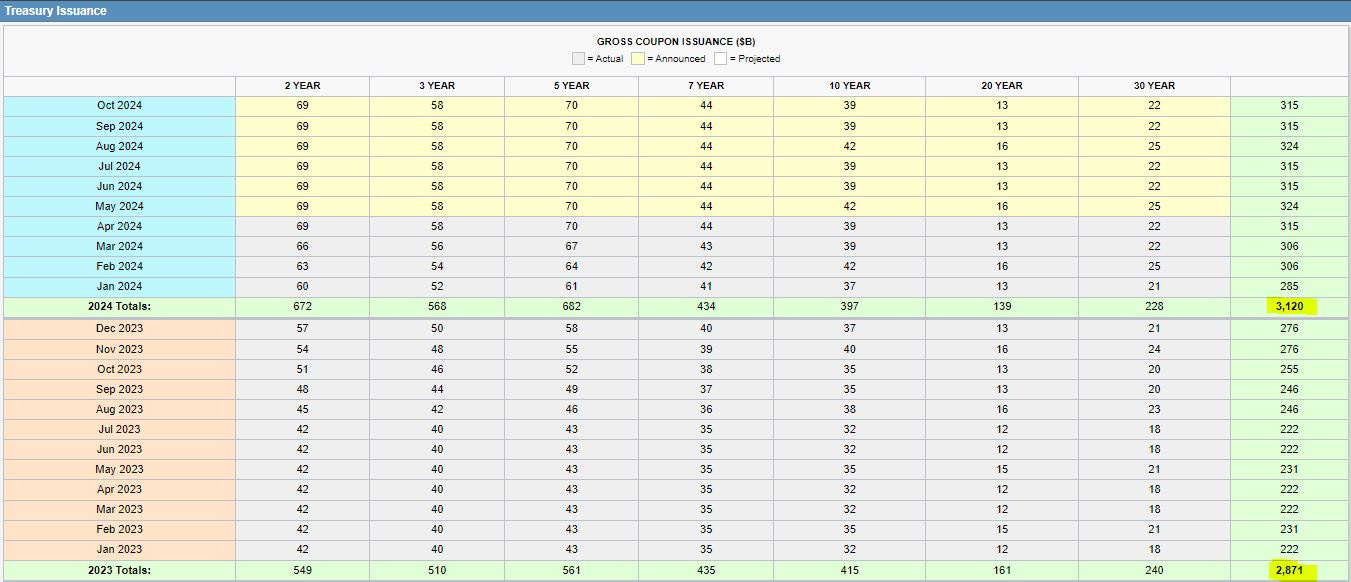Image resolution: width=1351 pixels, height=582 pixels.
Task: Click the Apr 2024 row label
Action: (120, 226)
